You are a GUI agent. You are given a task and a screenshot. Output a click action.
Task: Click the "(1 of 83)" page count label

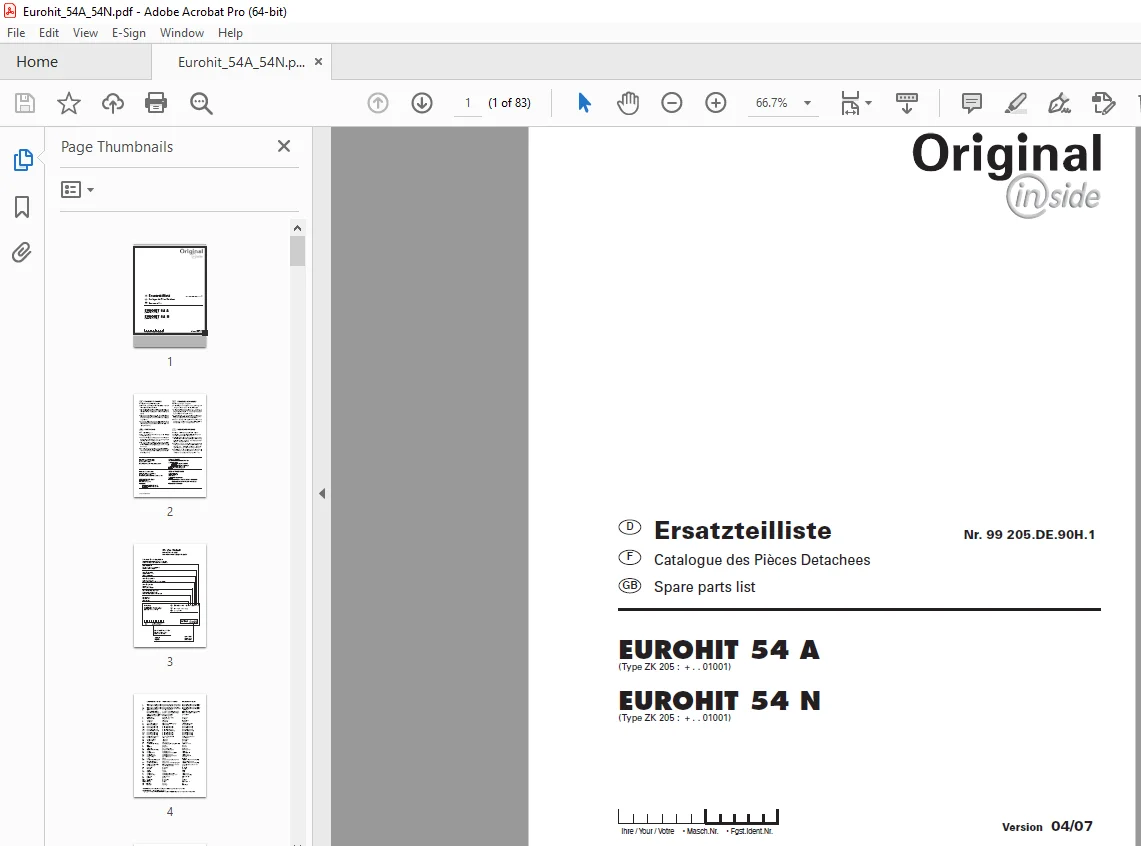point(509,103)
